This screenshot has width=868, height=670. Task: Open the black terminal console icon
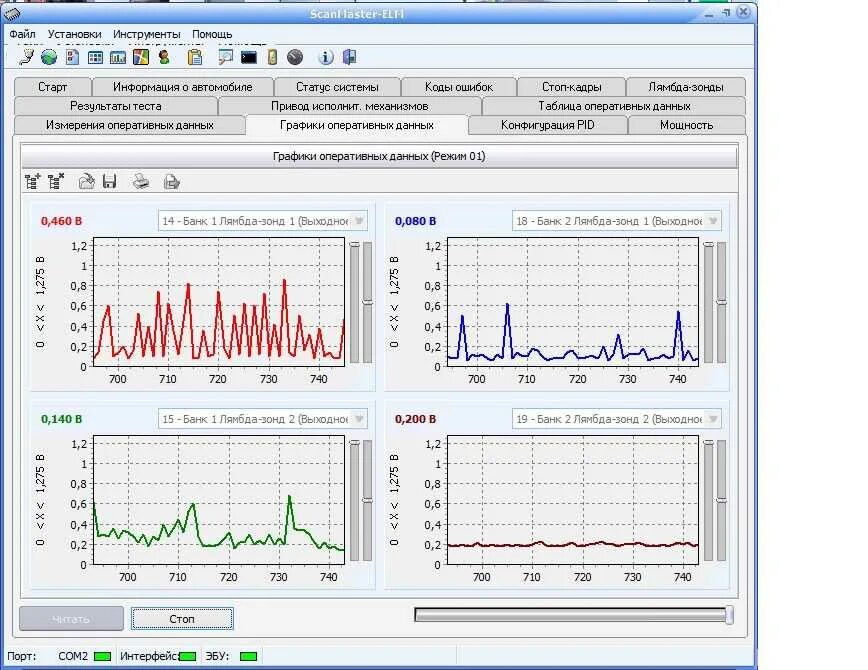pos(249,57)
